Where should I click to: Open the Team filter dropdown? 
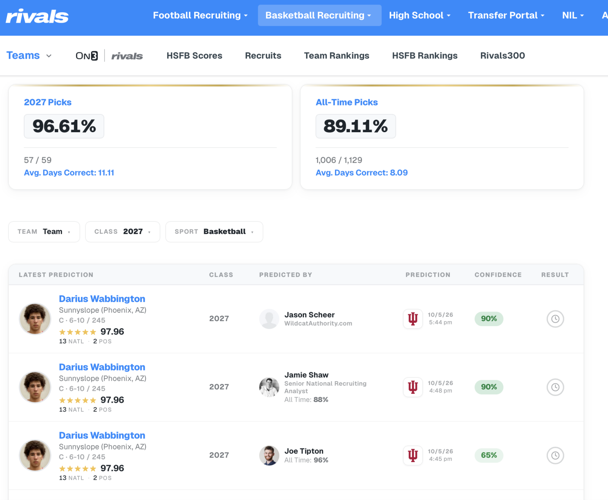pyautogui.click(x=44, y=232)
